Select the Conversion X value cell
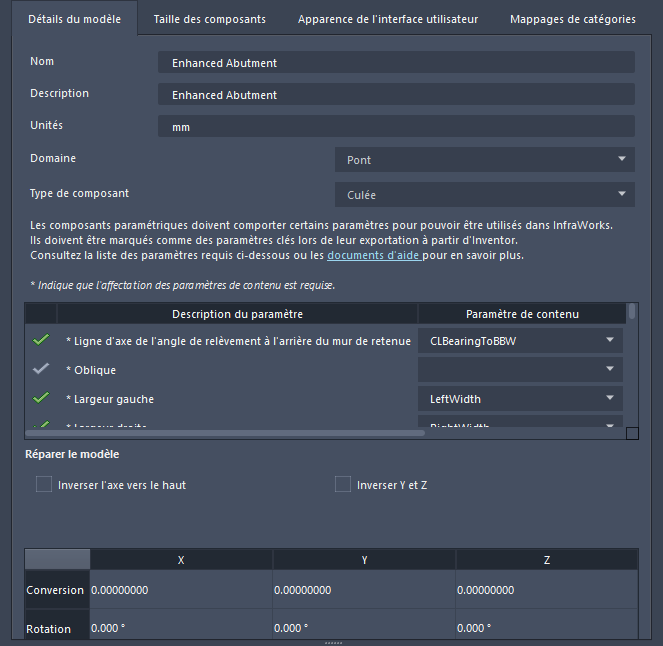The width and height of the screenshot is (663, 646). click(181, 590)
